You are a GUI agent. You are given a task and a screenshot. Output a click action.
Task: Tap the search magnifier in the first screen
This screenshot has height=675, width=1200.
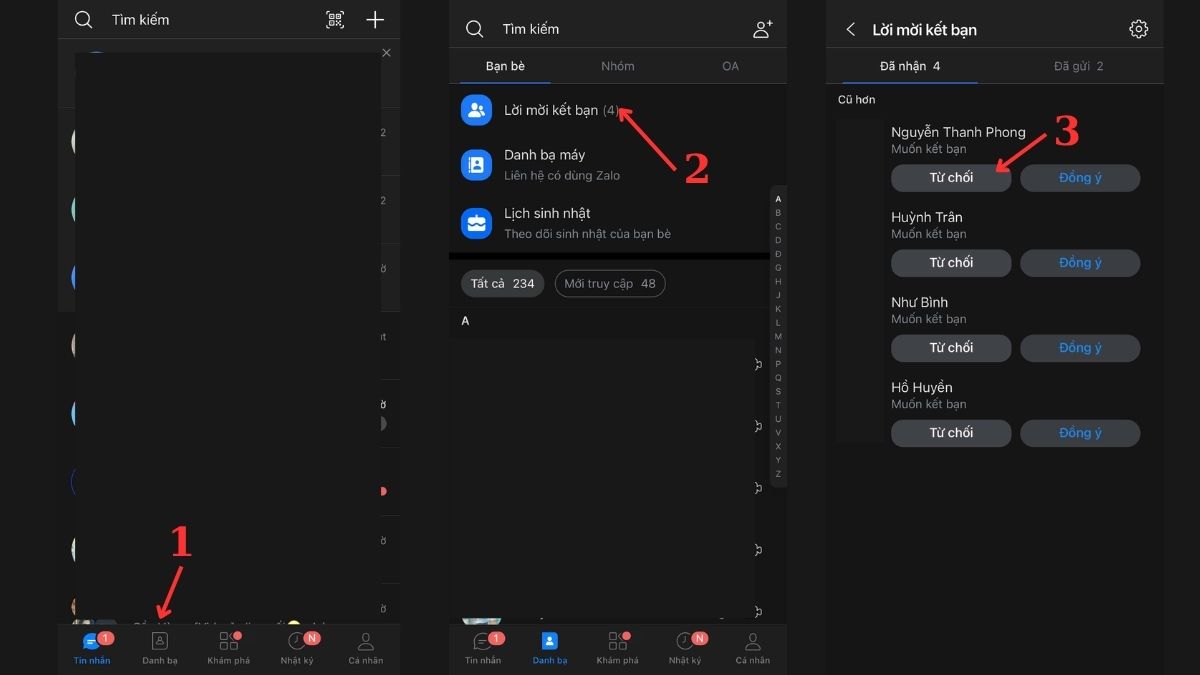84,20
